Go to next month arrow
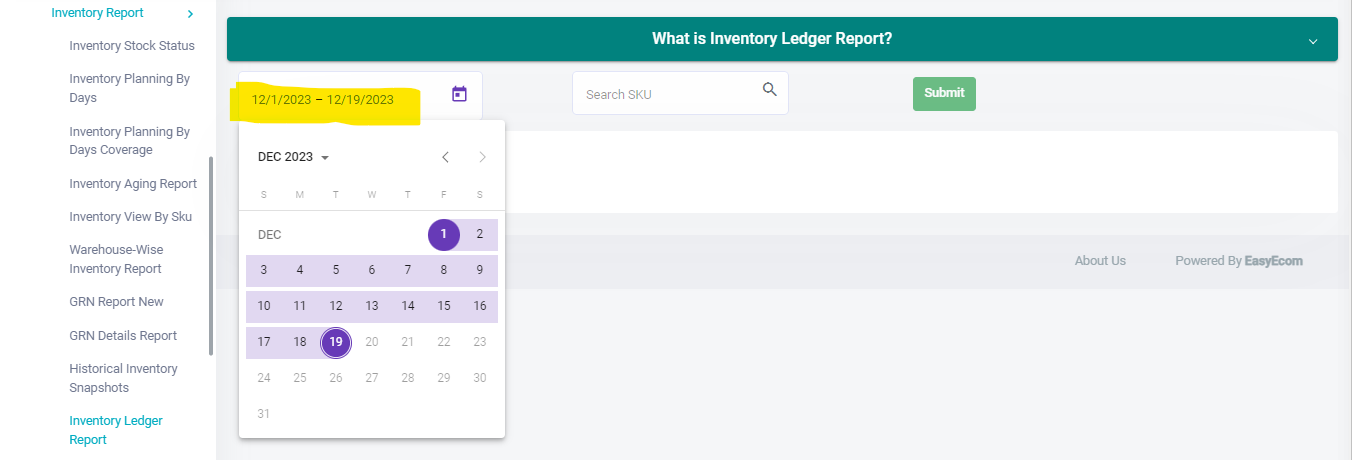The image size is (1352, 460). (x=483, y=157)
